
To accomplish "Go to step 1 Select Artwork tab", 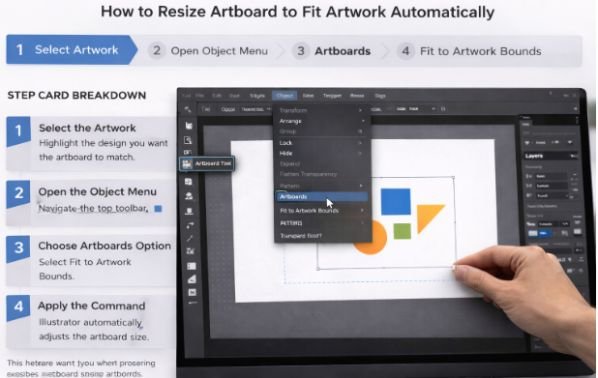I will point(71,50).
